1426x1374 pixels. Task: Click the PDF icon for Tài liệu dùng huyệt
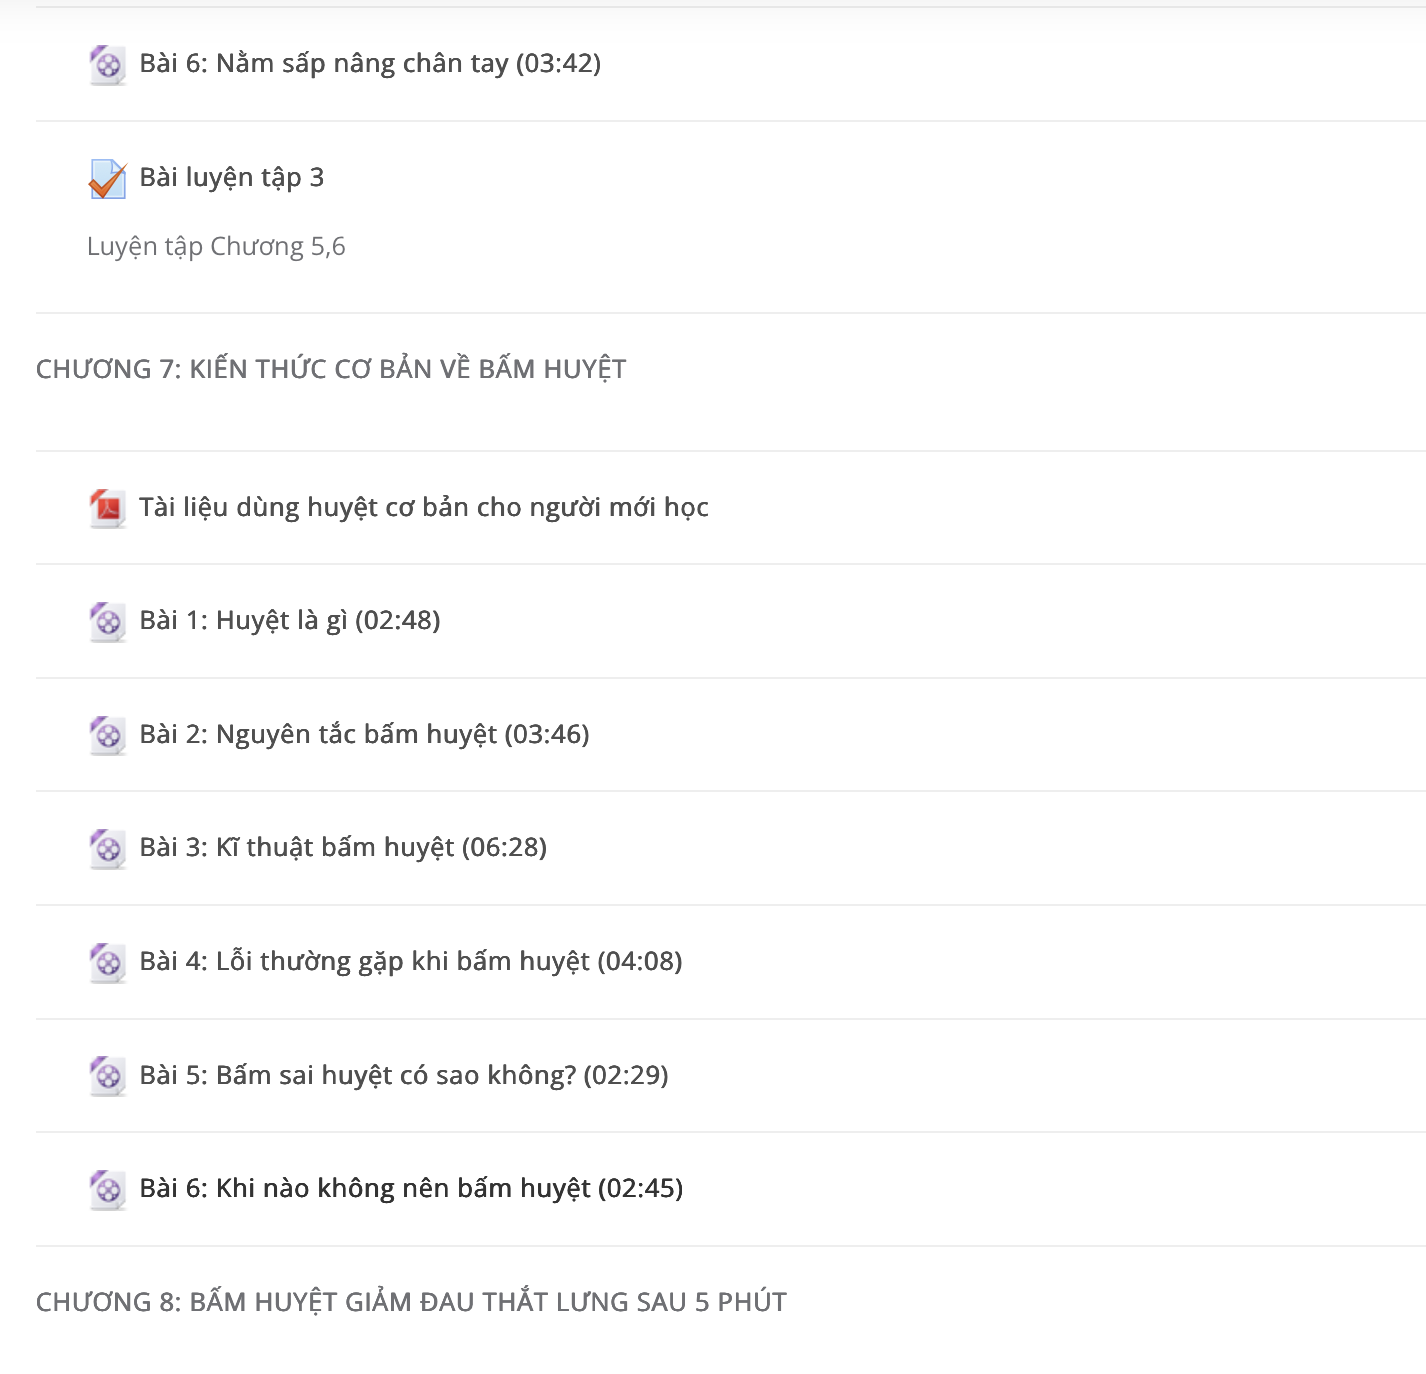[107, 508]
